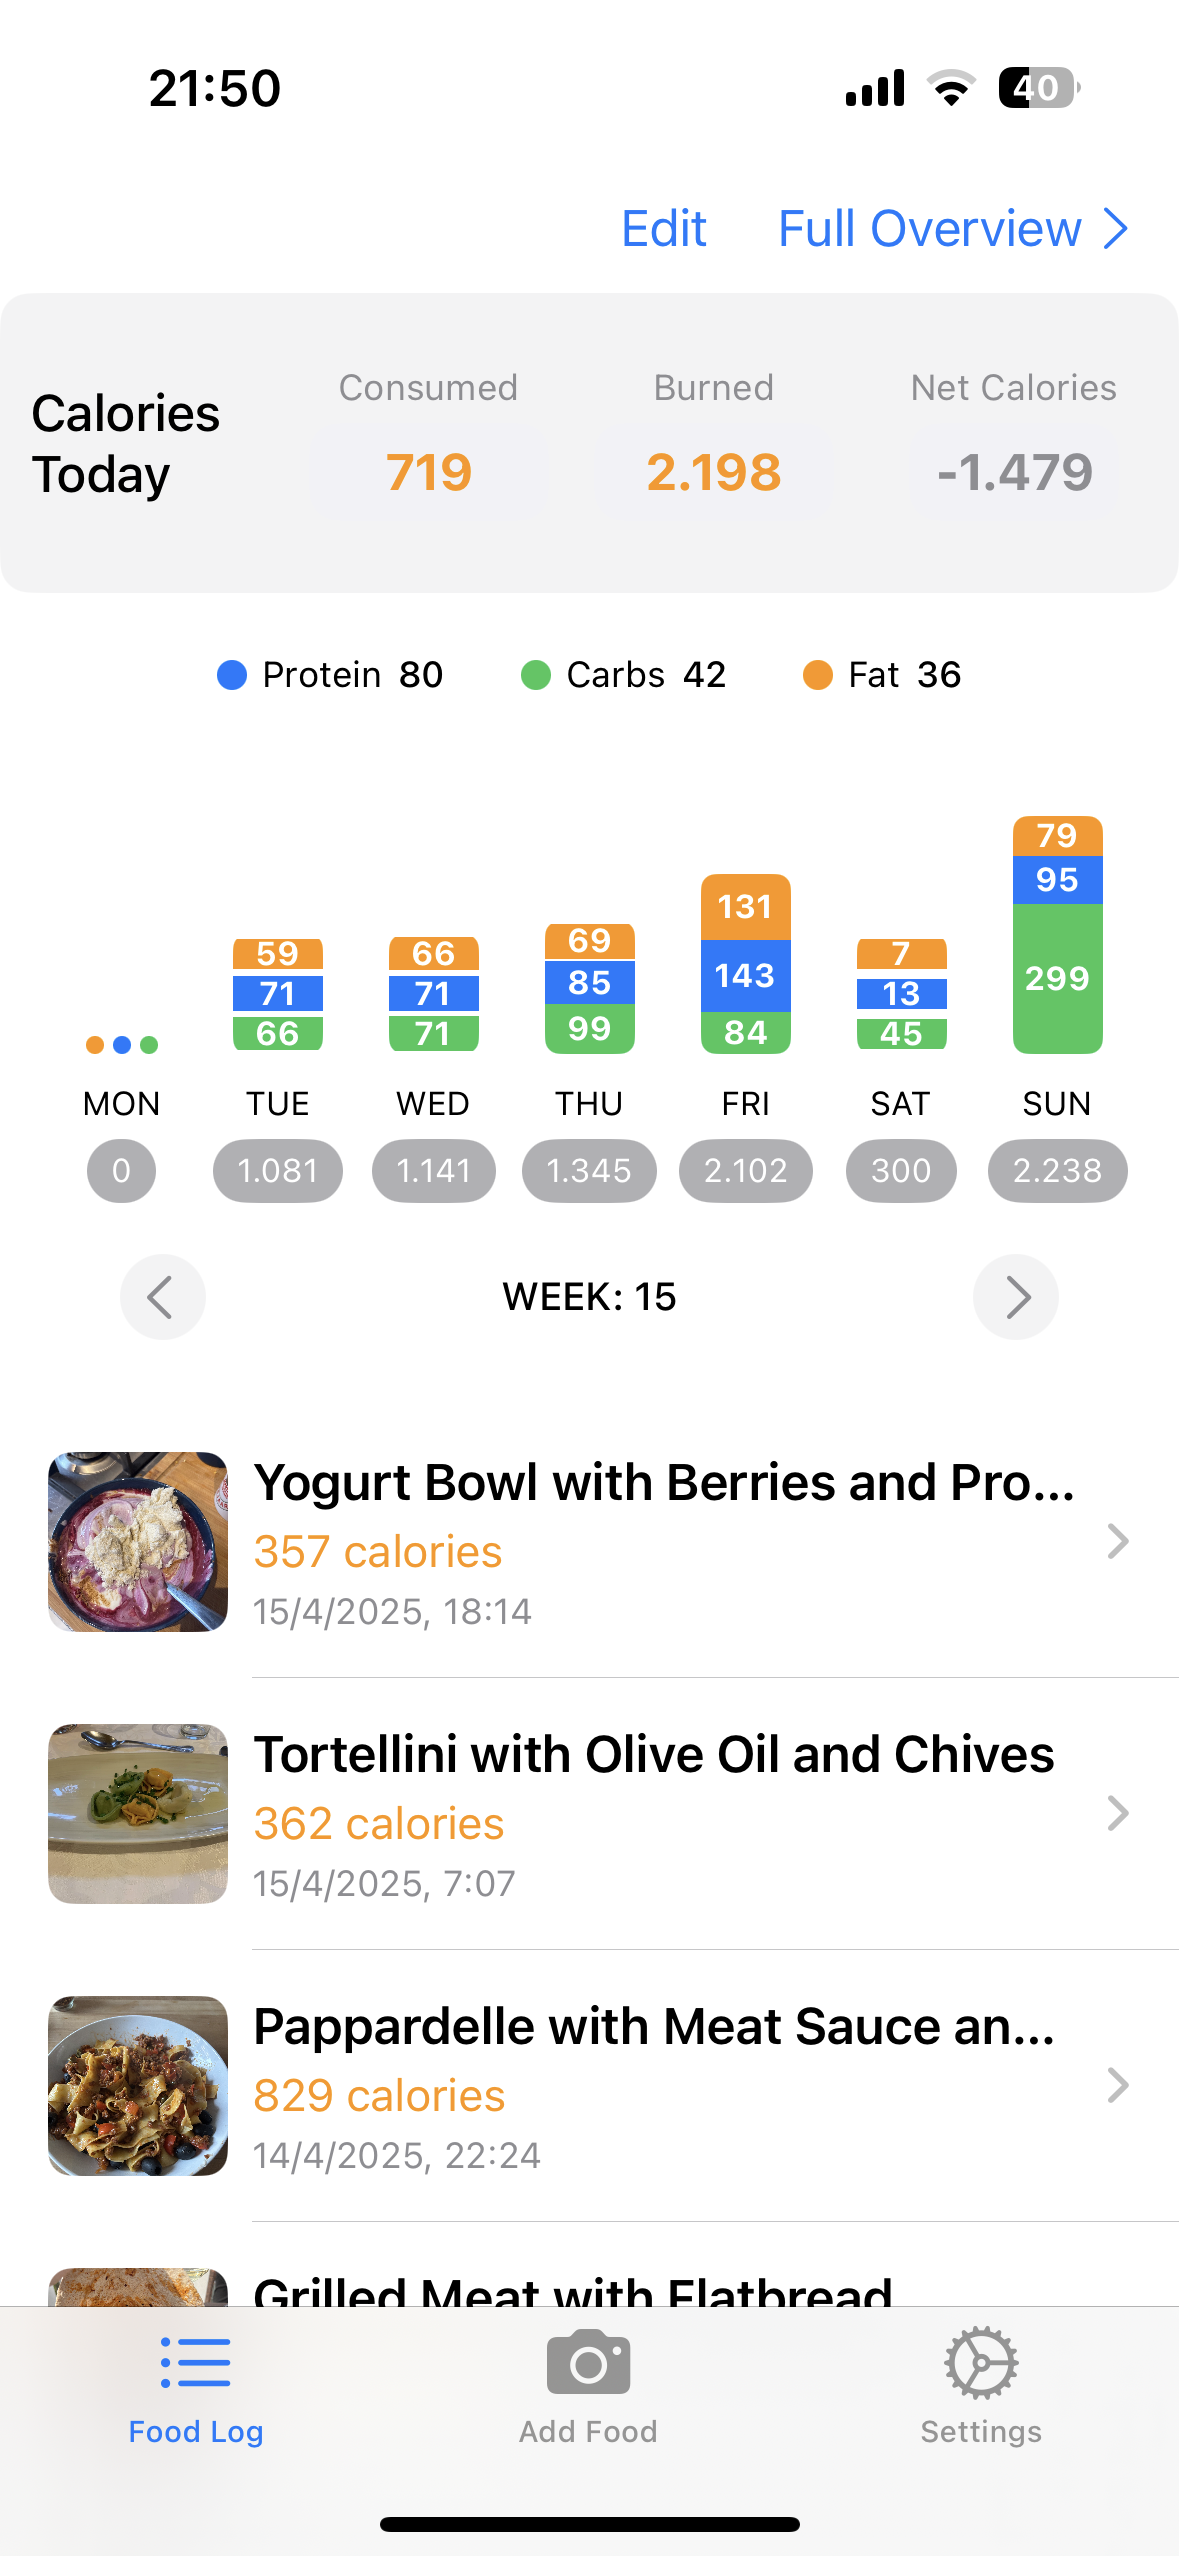Go to the previous week arrow
This screenshot has height=2556, width=1179.
coord(162,1297)
